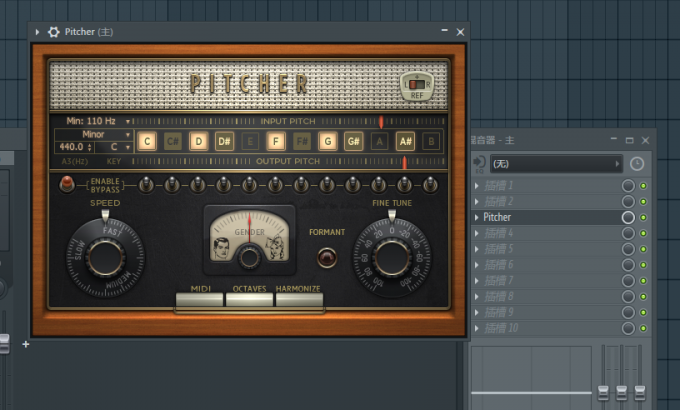Click the plus icon below Pitcher window
680x410 pixels.
point(26,344)
